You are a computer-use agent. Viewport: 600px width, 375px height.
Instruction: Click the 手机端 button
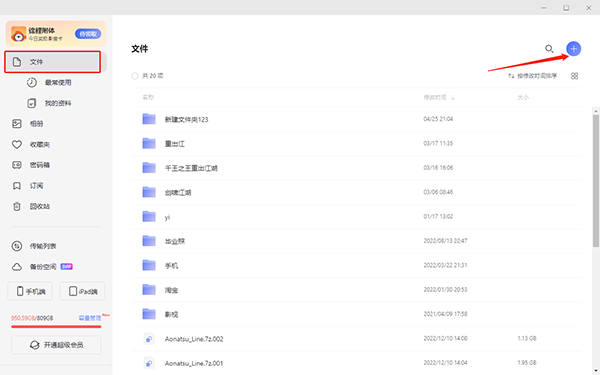[30, 292]
